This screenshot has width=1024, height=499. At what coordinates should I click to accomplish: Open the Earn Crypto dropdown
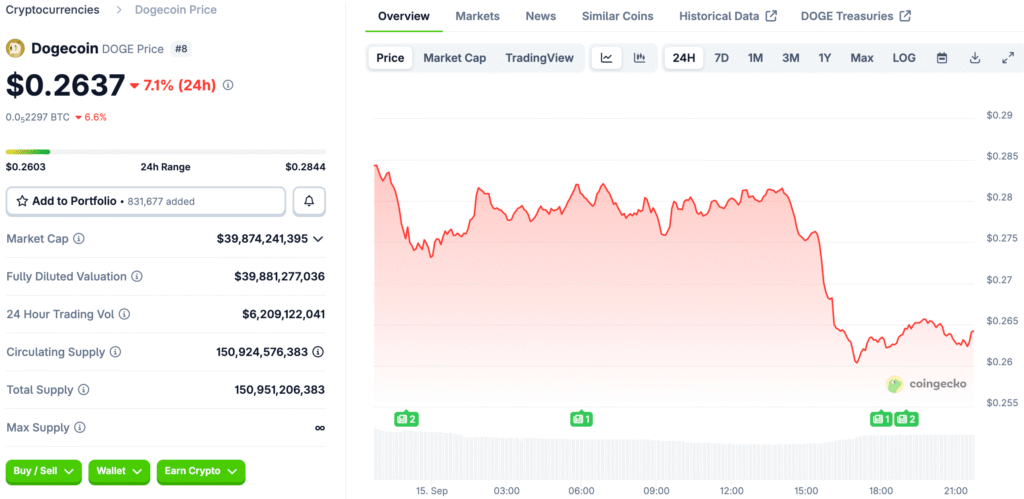click(x=201, y=472)
